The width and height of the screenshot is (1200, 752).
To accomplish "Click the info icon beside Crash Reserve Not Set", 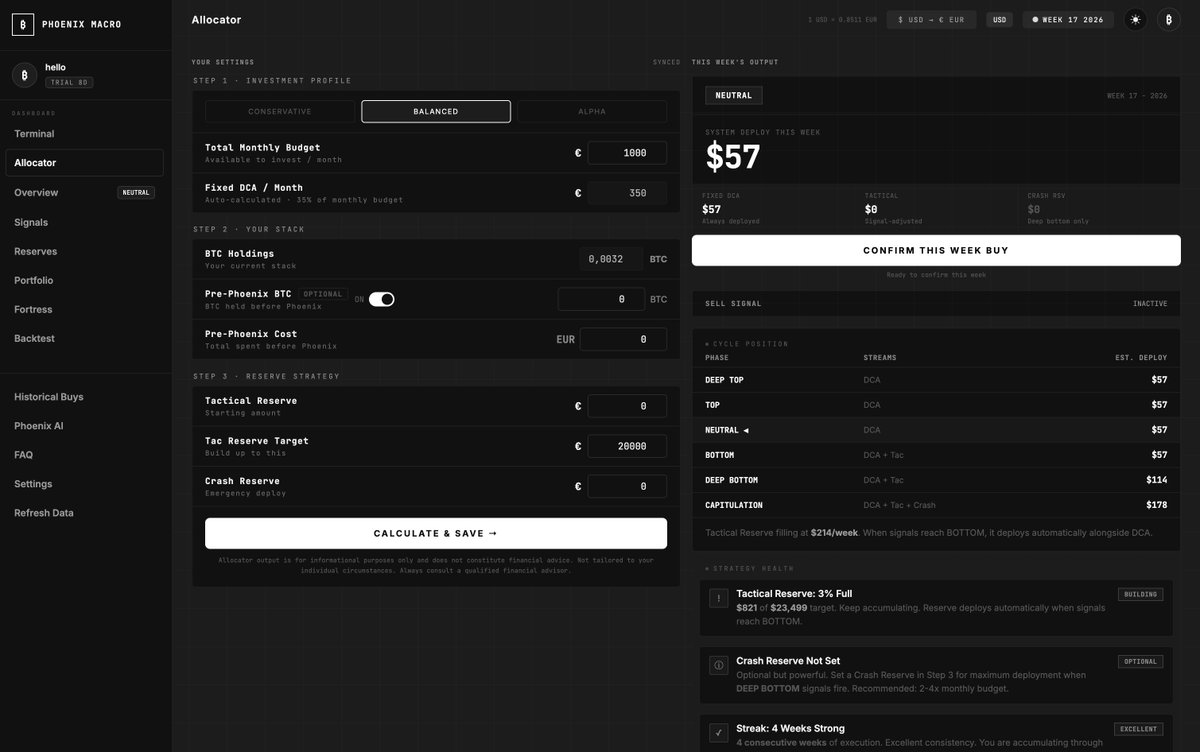I will pos(719,665).
